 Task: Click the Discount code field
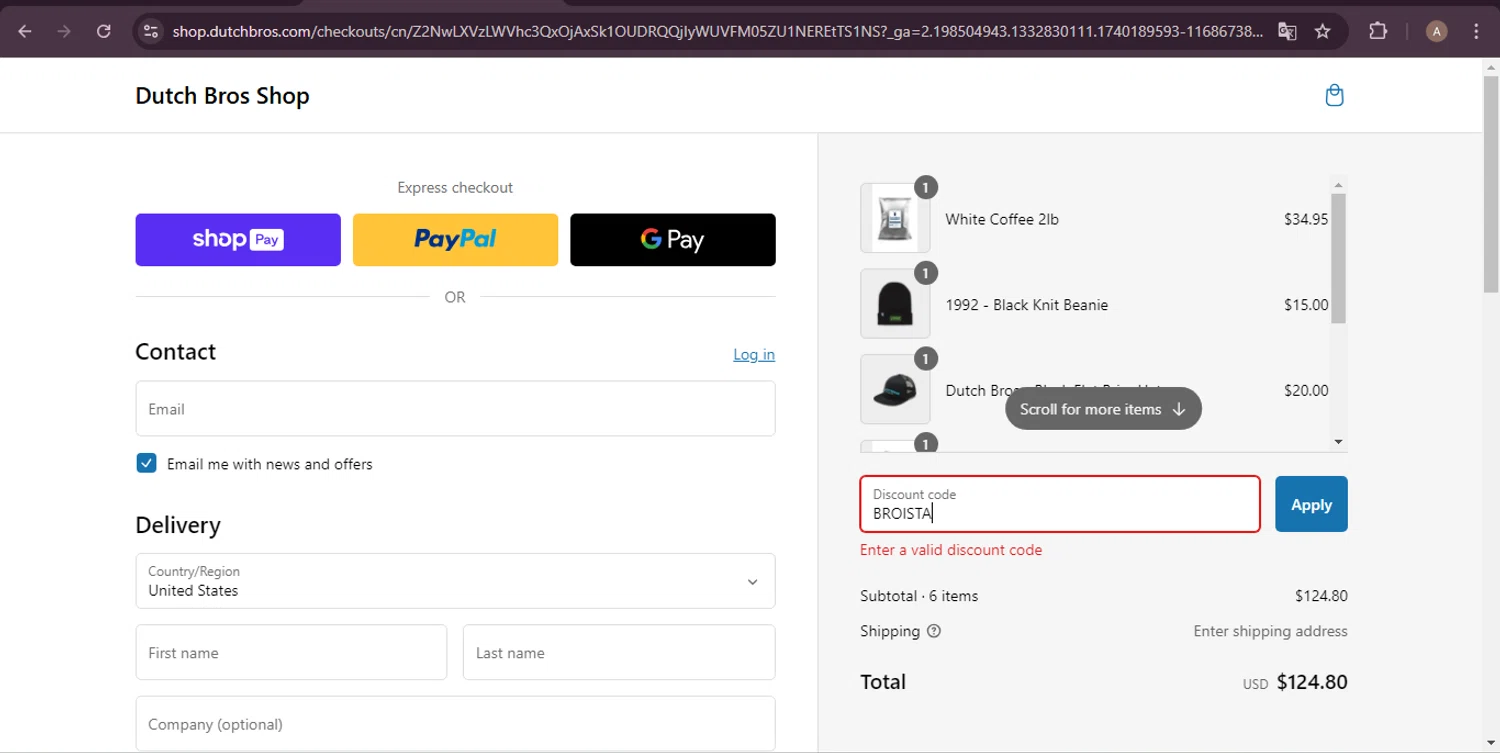click(x=1060, y=504)
